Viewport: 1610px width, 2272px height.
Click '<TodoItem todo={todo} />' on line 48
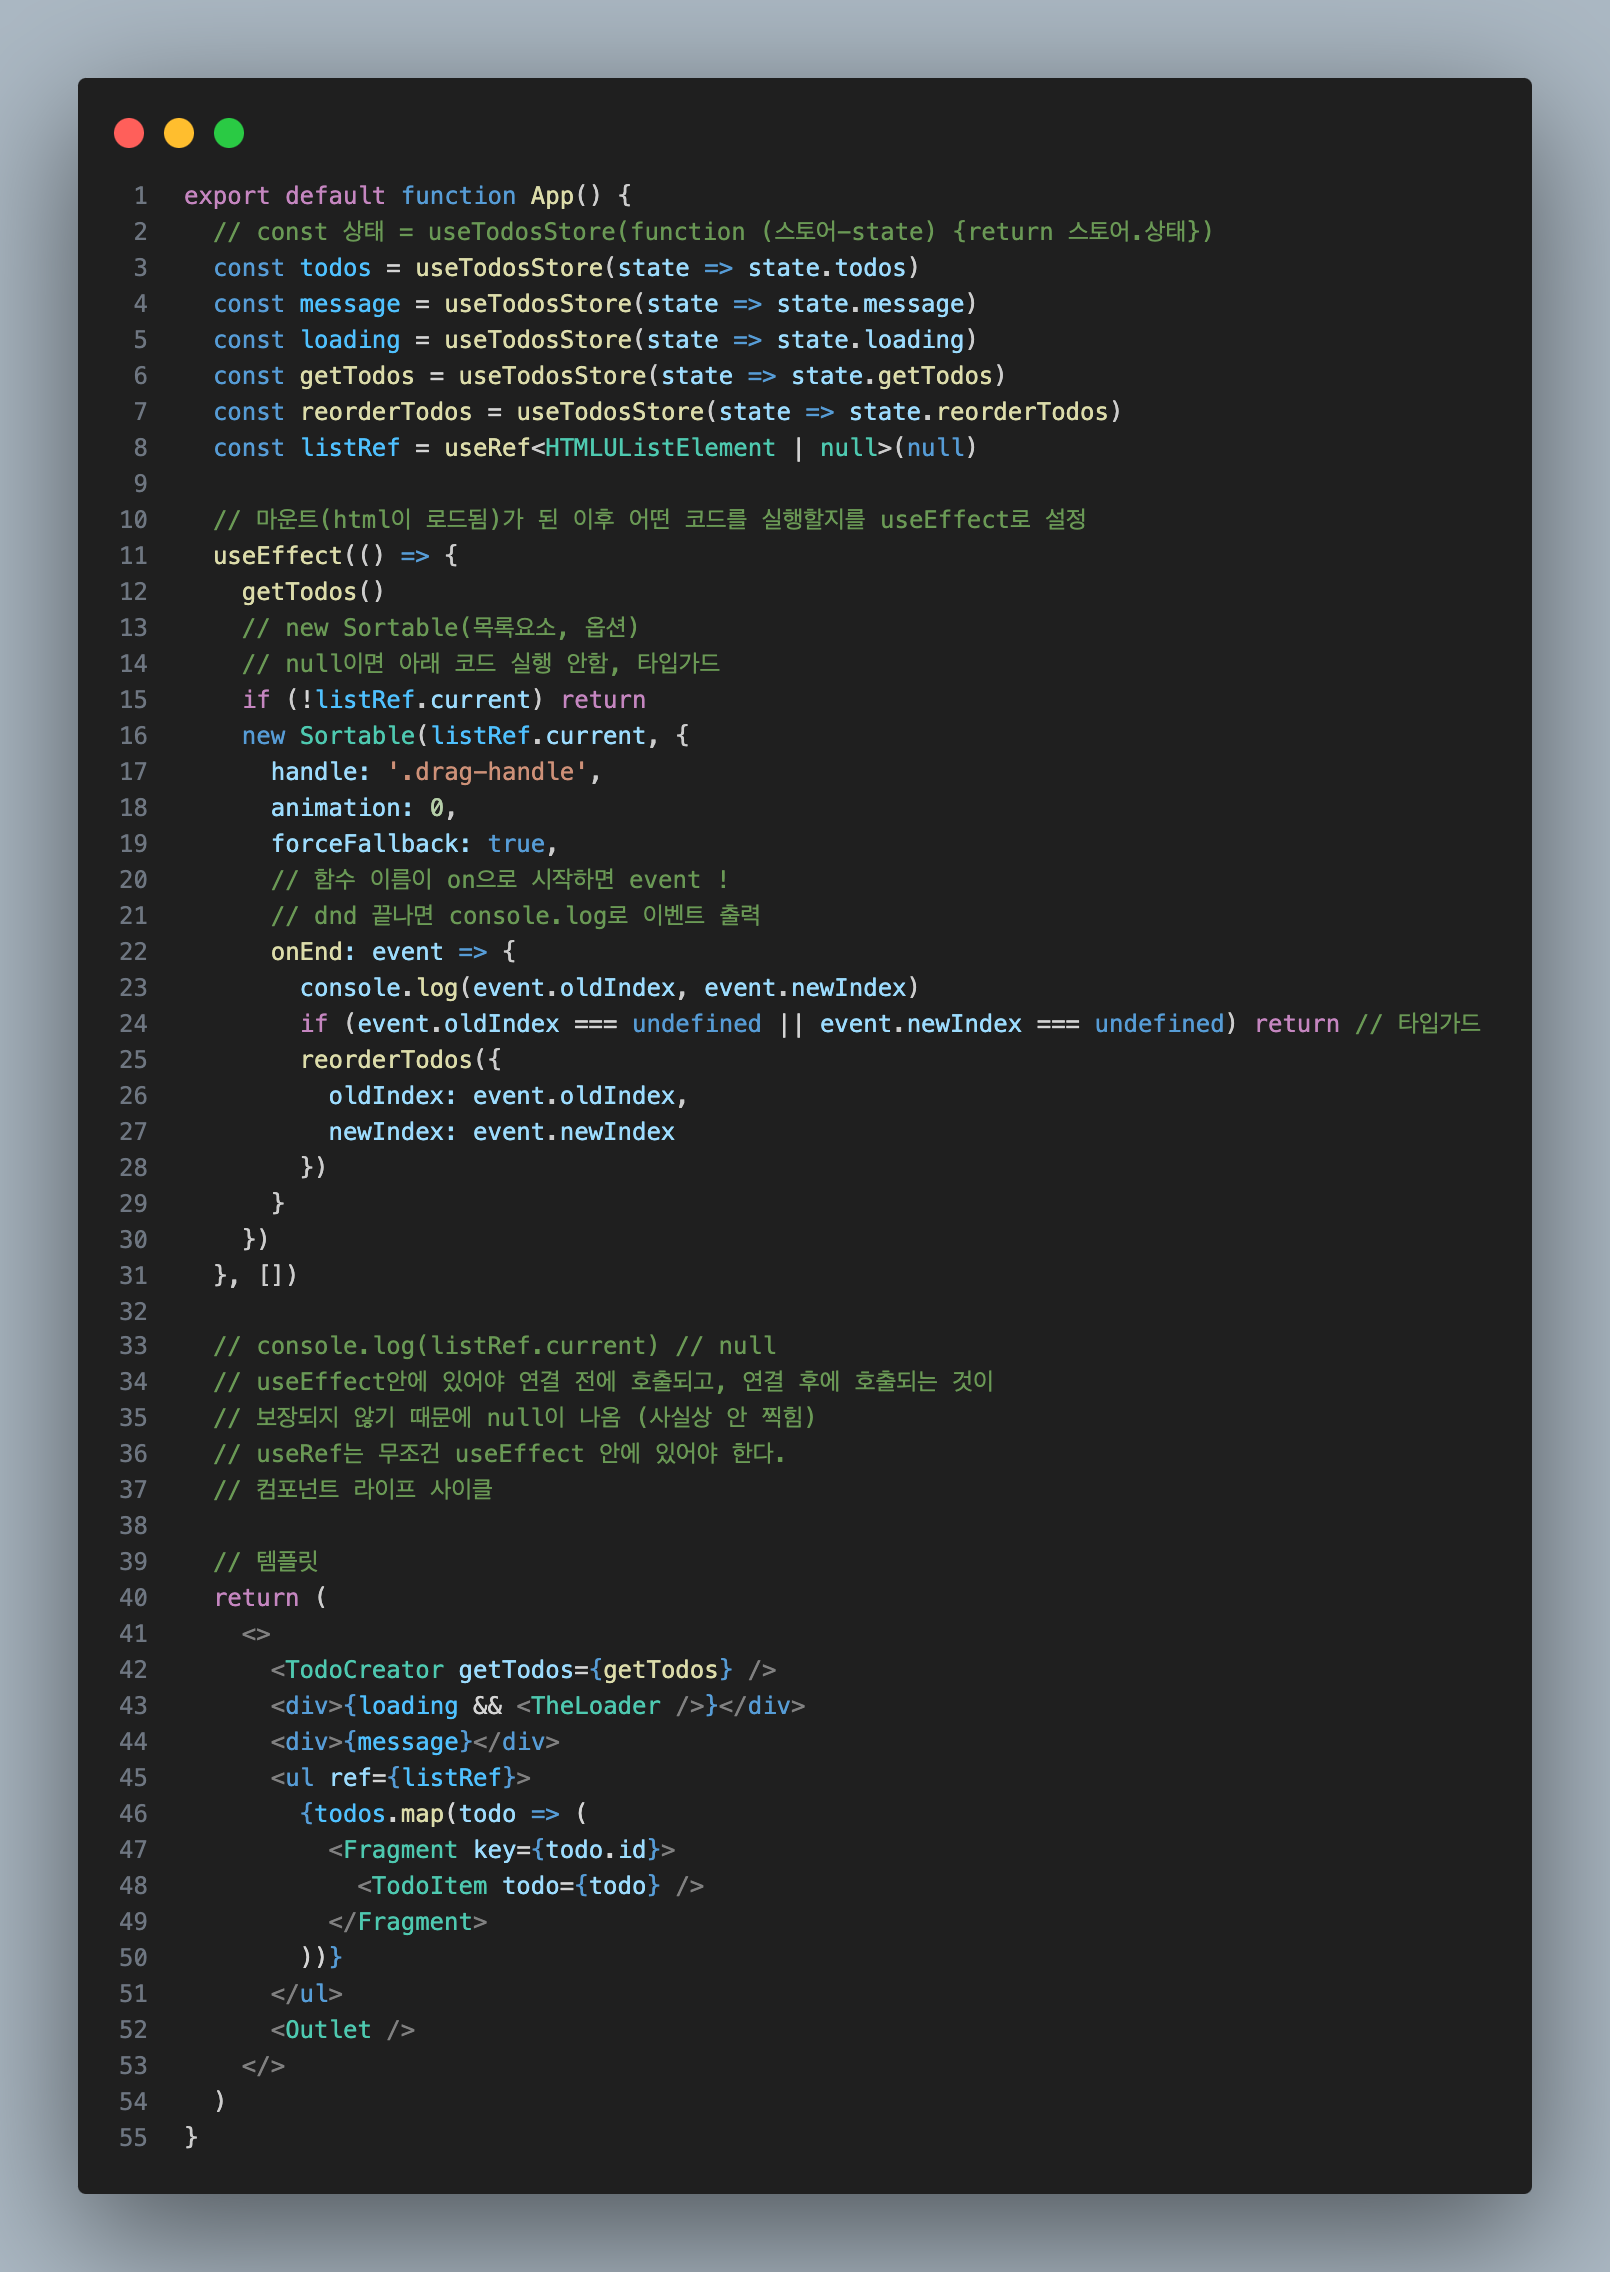pos(531,1886)
